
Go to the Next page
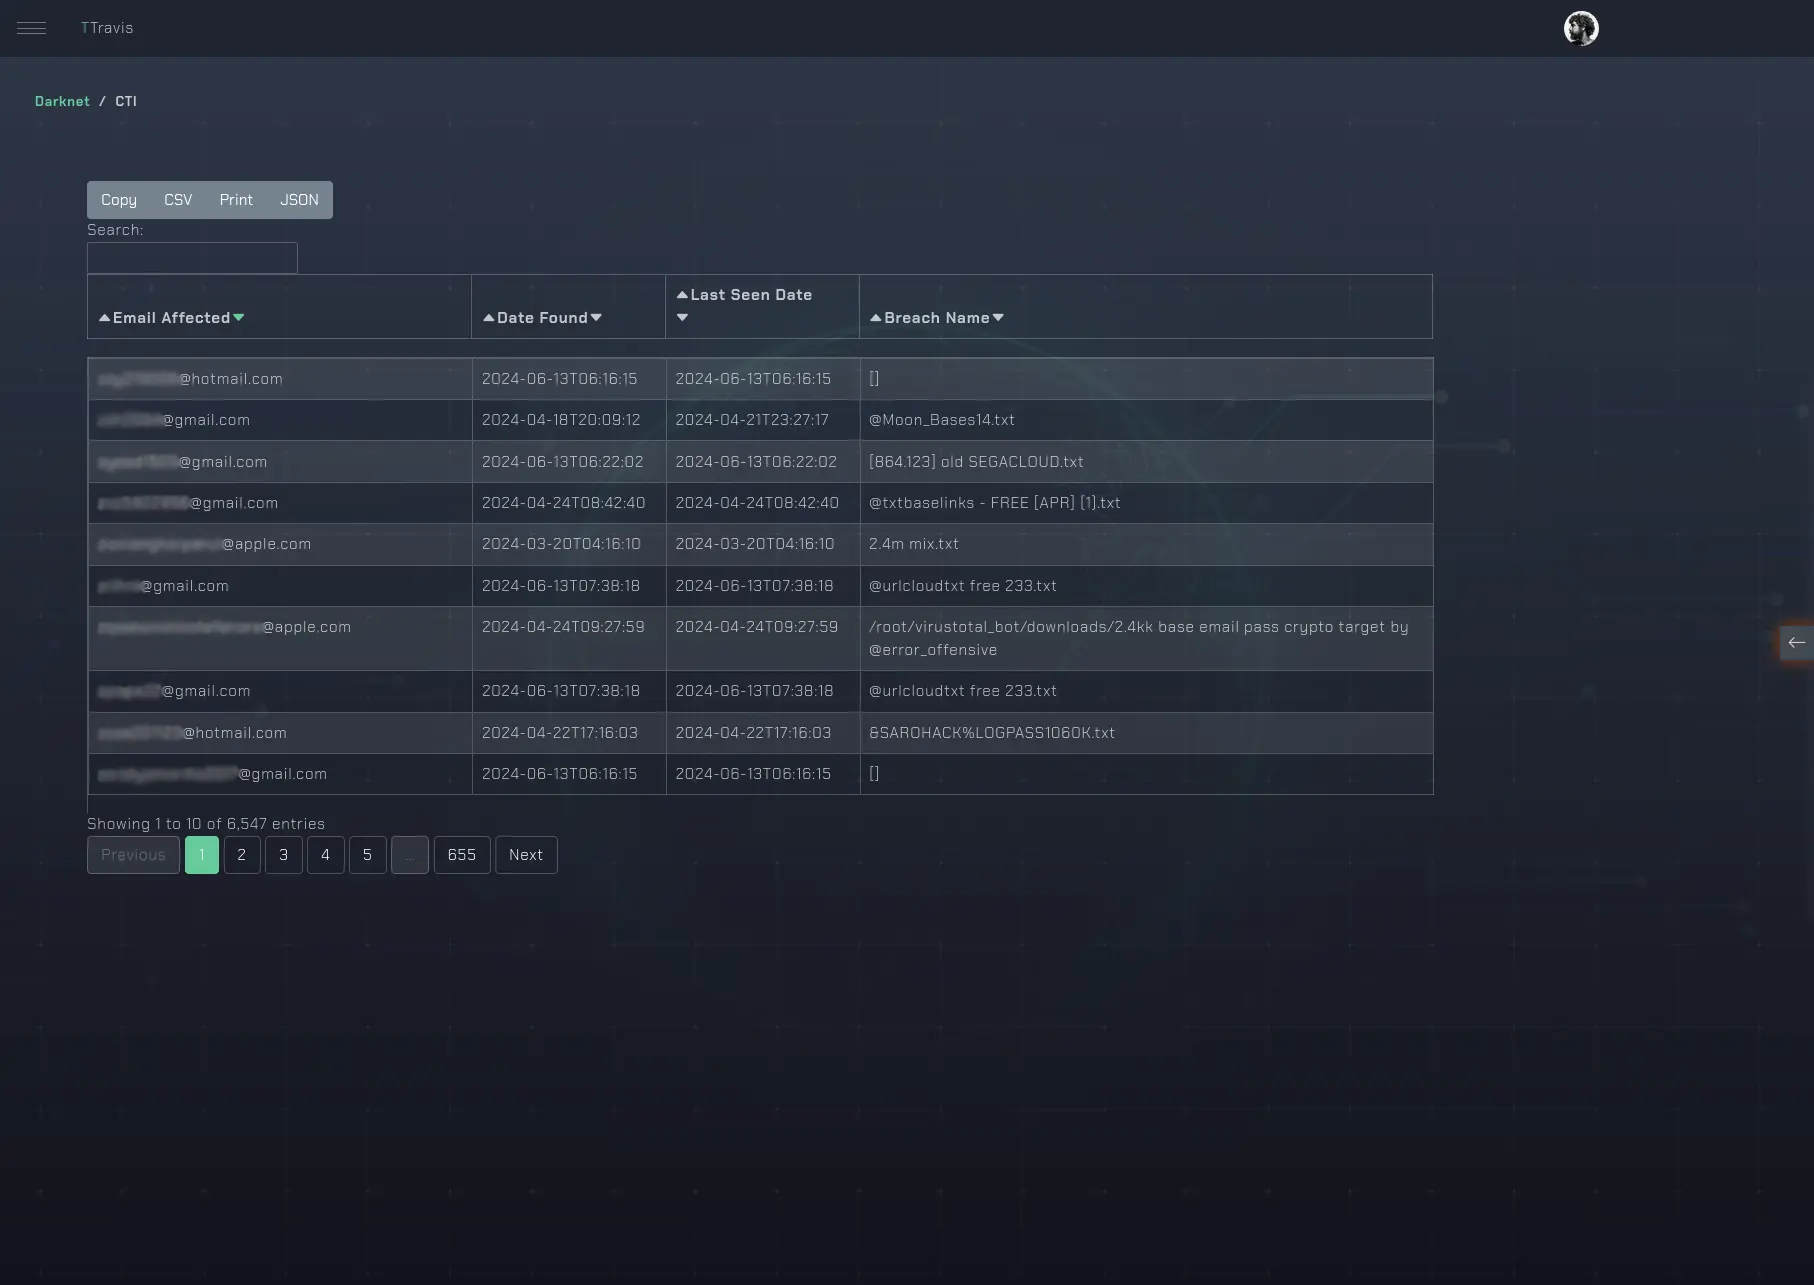526,855
